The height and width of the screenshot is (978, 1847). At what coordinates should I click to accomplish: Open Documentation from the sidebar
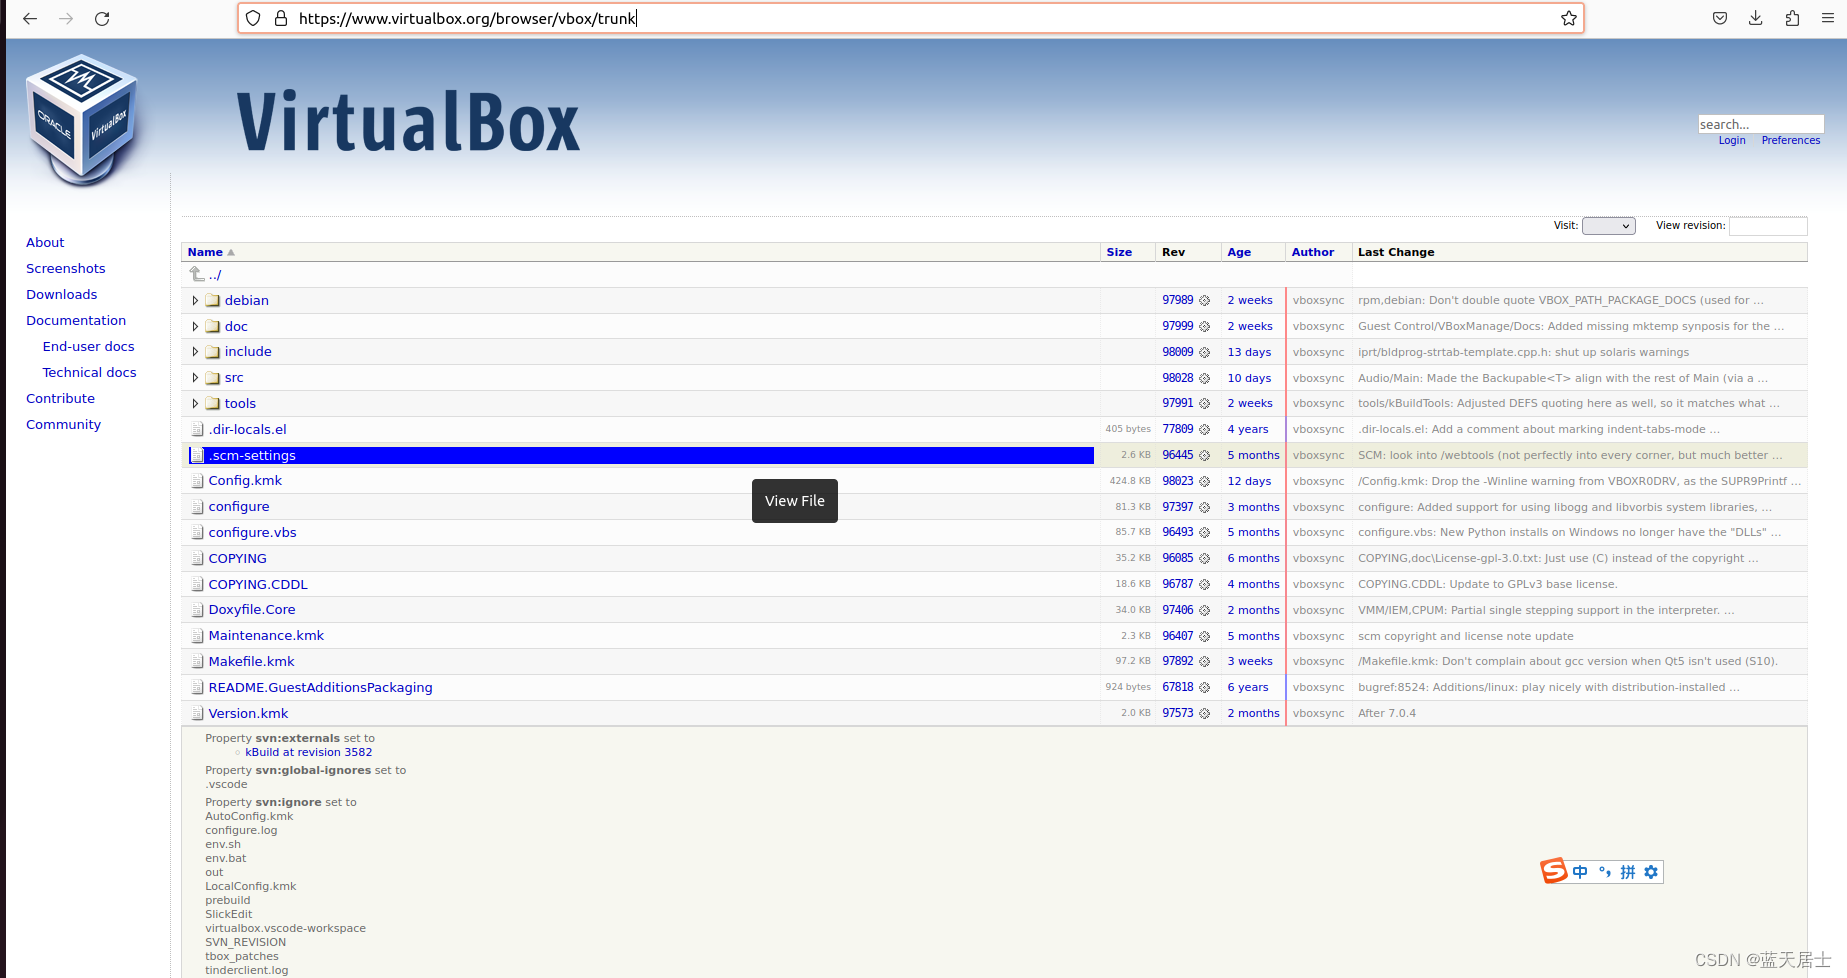[x=76, y=320]
